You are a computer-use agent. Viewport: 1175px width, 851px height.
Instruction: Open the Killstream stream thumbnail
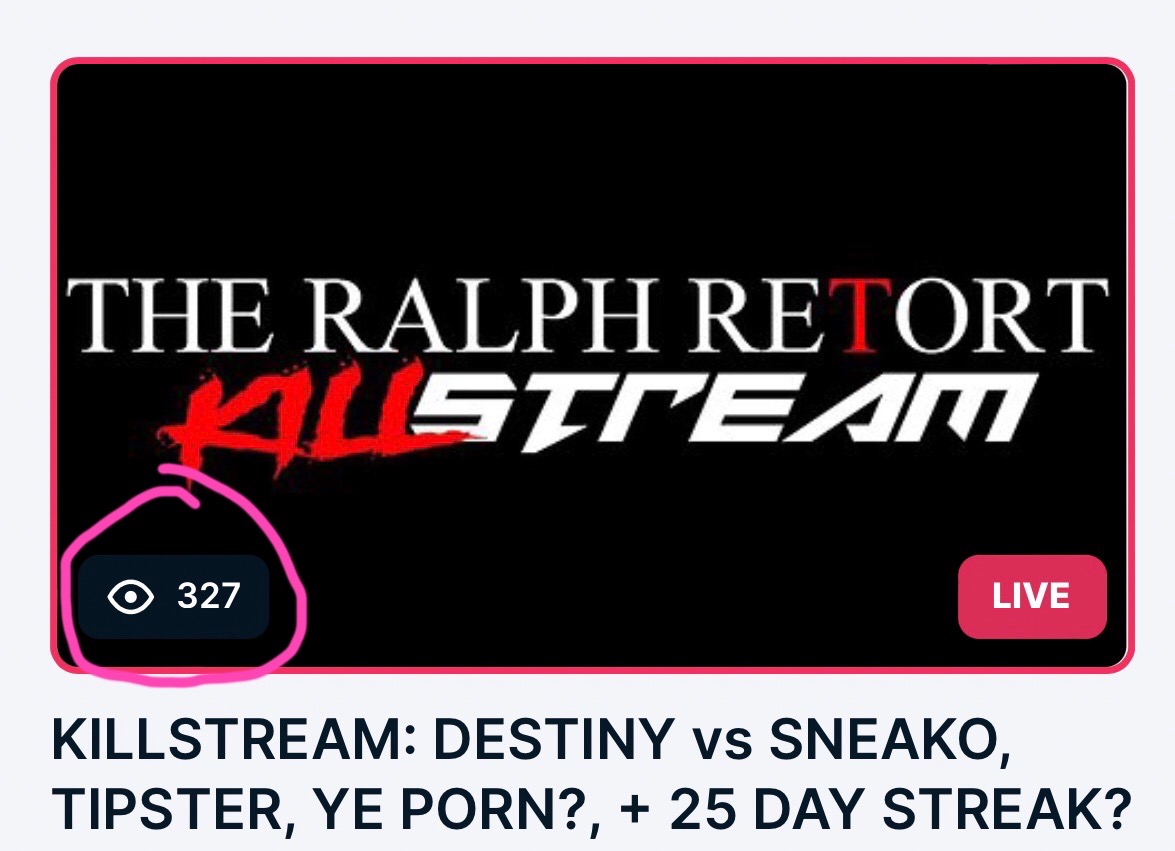(592, 365)
